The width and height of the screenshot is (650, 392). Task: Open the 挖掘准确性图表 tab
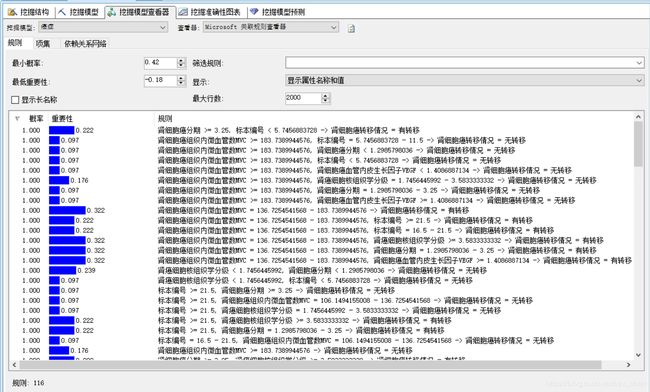pos(210,12)
